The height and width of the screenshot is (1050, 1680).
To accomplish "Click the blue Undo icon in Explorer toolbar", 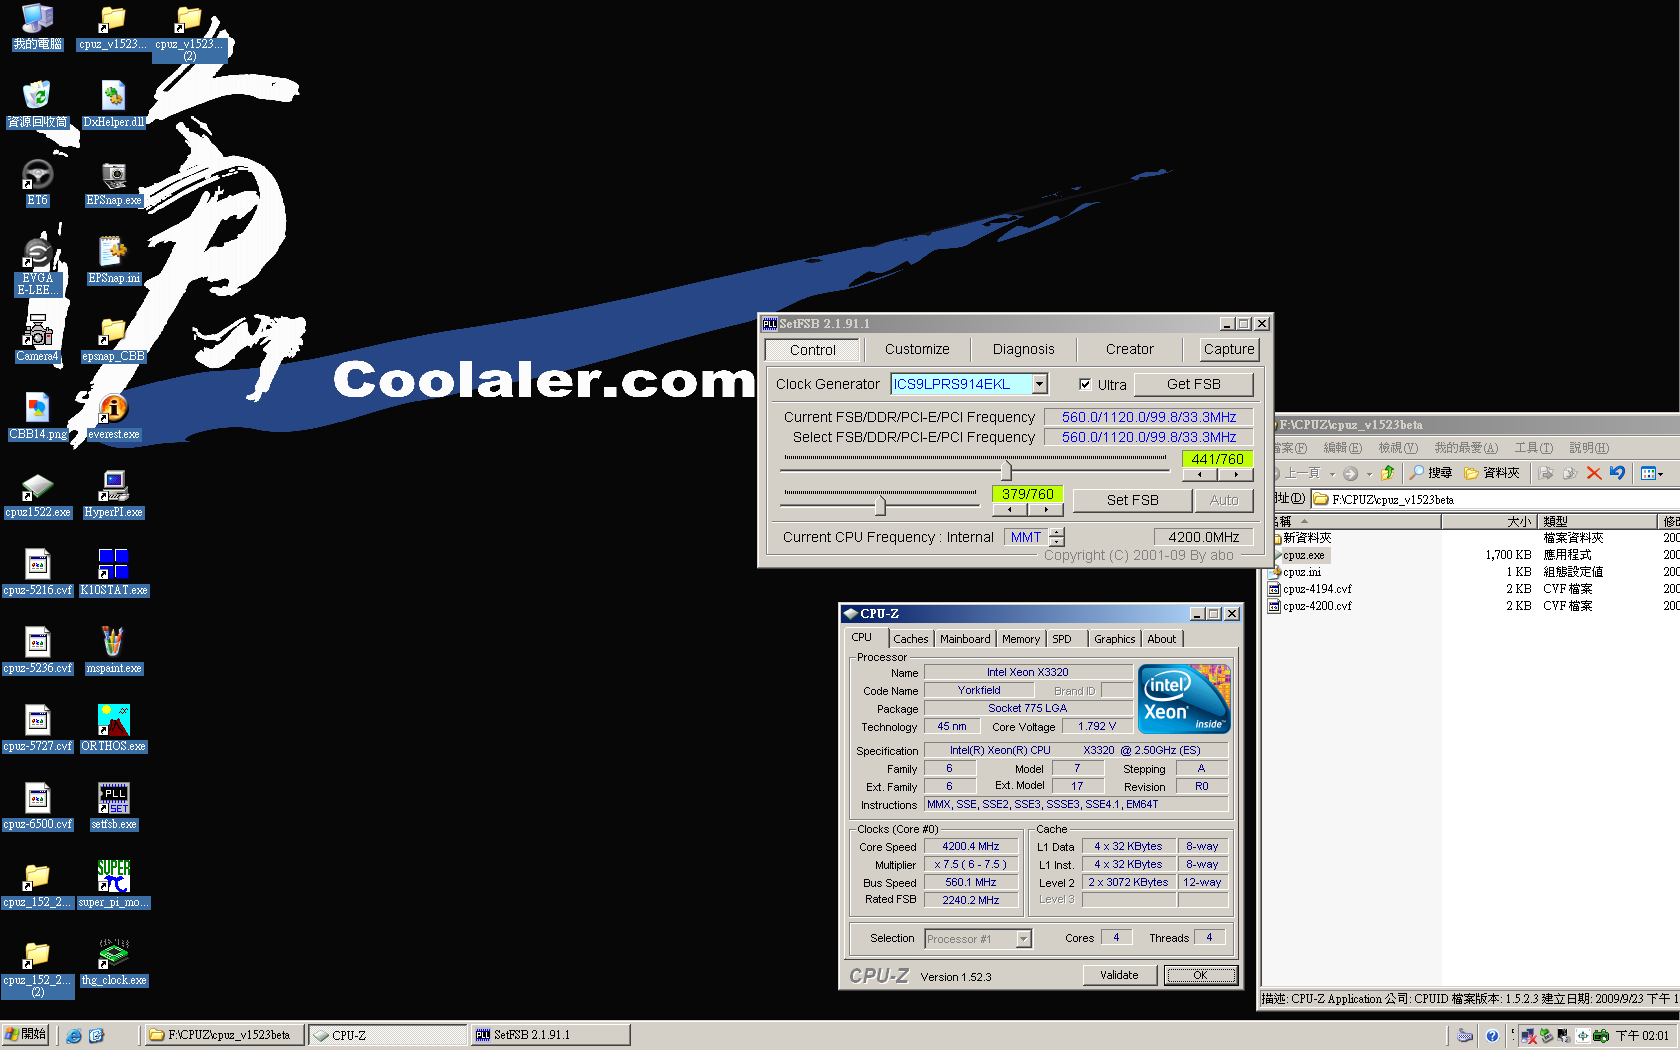I will (1617, 473).
